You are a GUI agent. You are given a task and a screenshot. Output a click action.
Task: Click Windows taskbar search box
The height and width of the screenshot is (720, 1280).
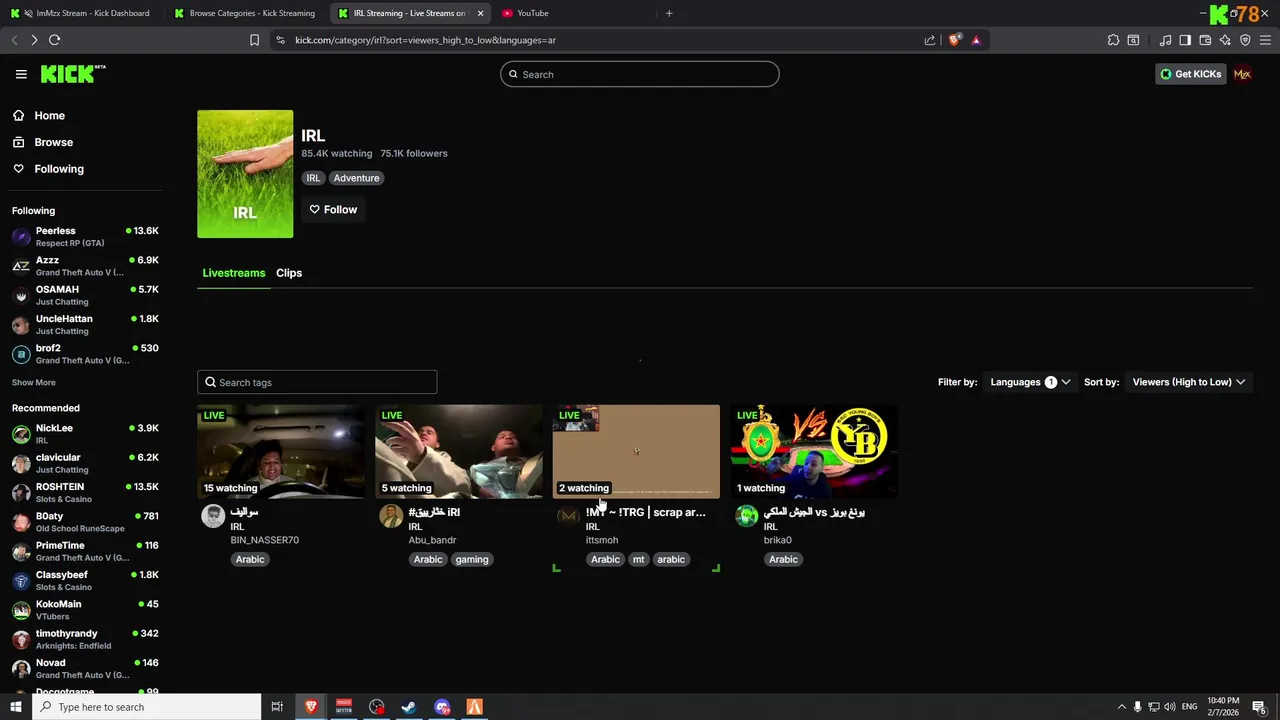click(x=147, y=707)
